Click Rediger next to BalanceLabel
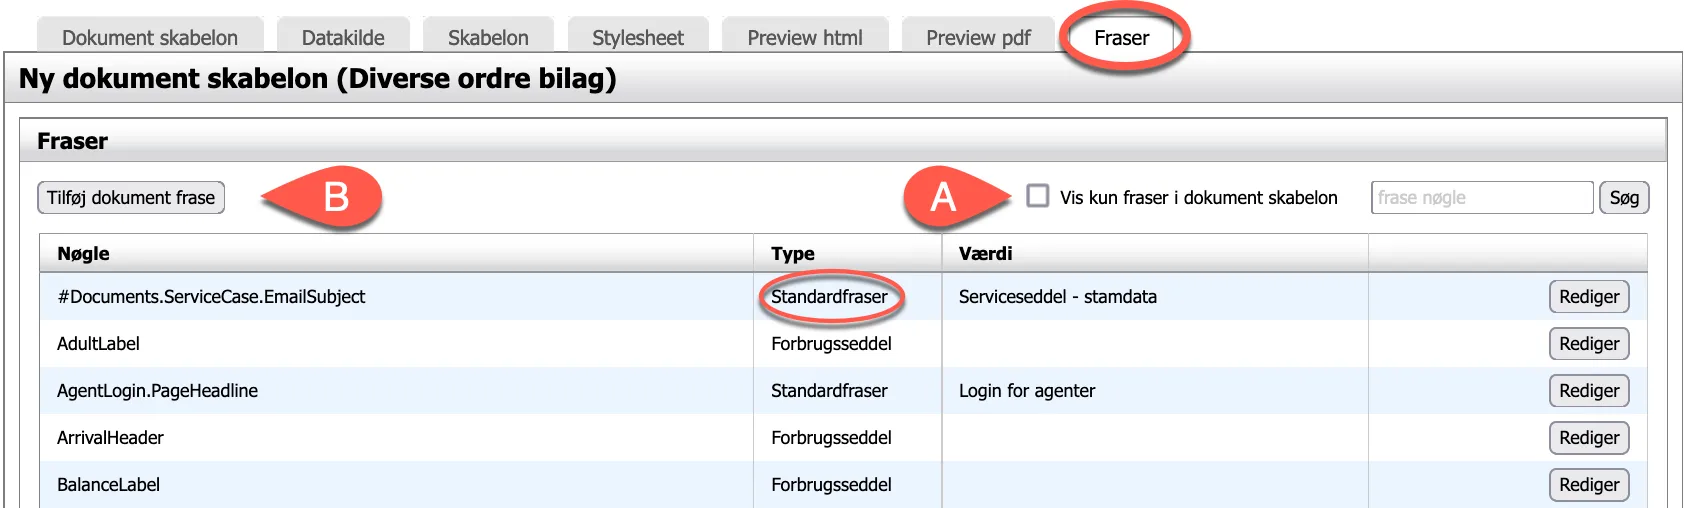Screen dimensions: 1684x508 pos(1588,485)
